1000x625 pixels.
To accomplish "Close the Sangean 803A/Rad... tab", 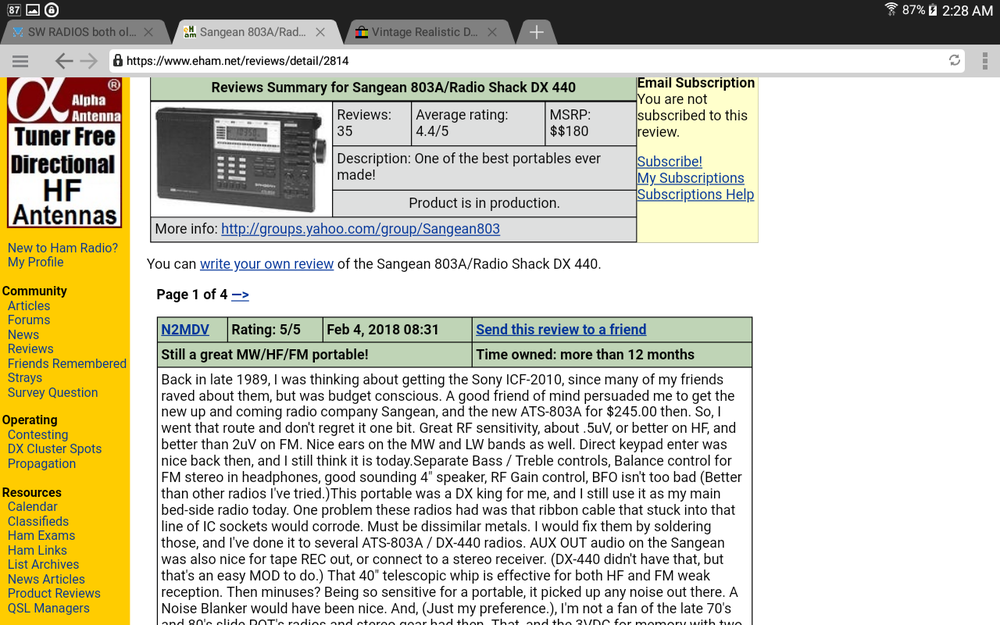I will [320, 32].
